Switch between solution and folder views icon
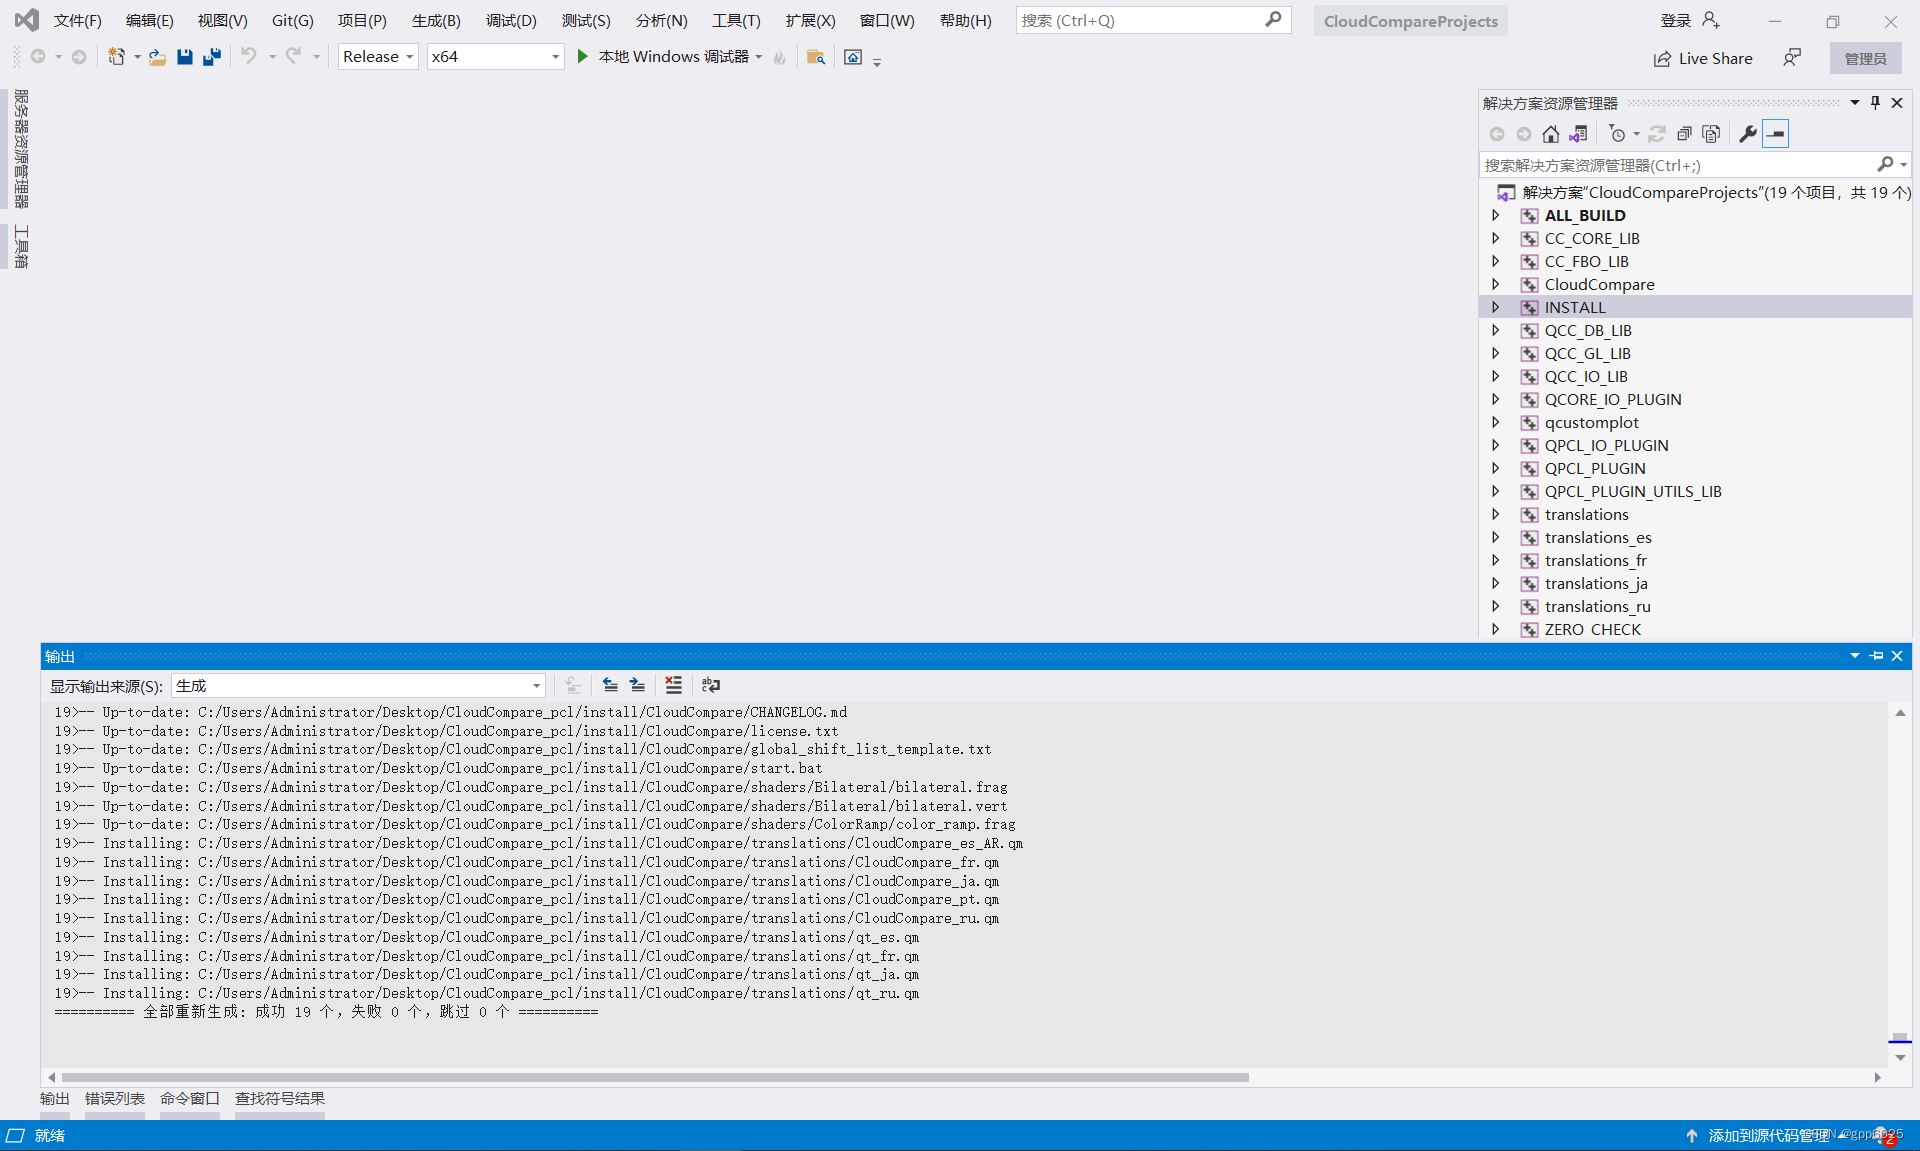 pos(1578,134)
